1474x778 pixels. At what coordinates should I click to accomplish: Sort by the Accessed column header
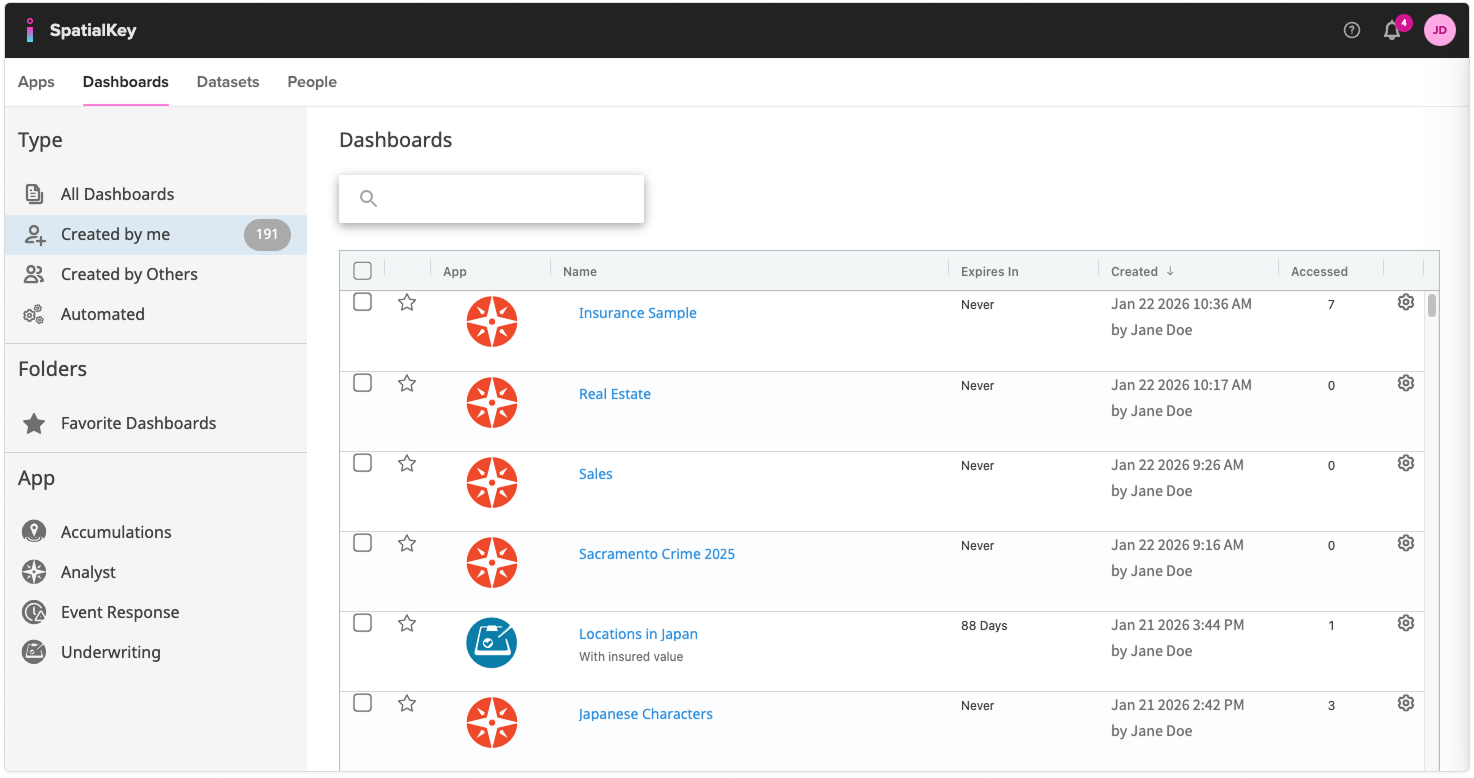click(x=1318, y=271)
